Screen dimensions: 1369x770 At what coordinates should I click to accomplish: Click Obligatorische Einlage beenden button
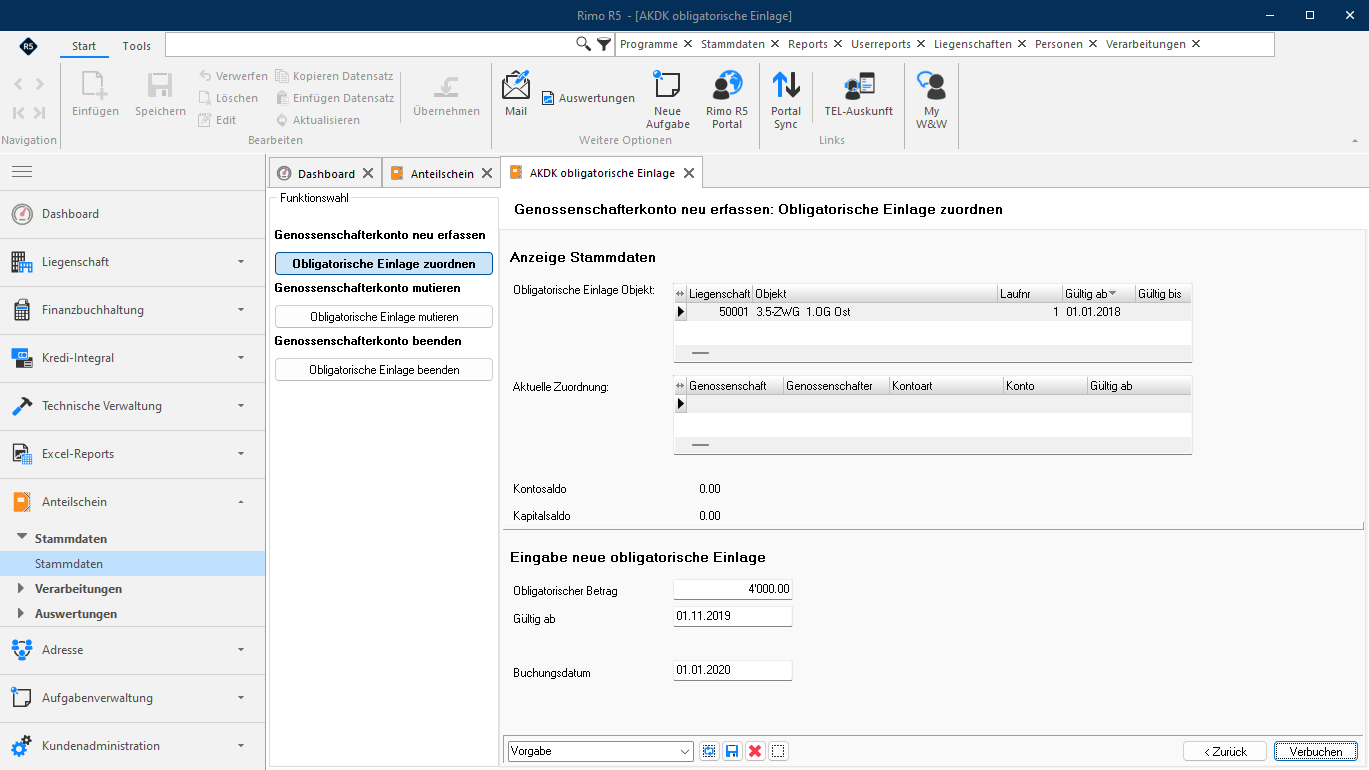[x=384, y=369]
